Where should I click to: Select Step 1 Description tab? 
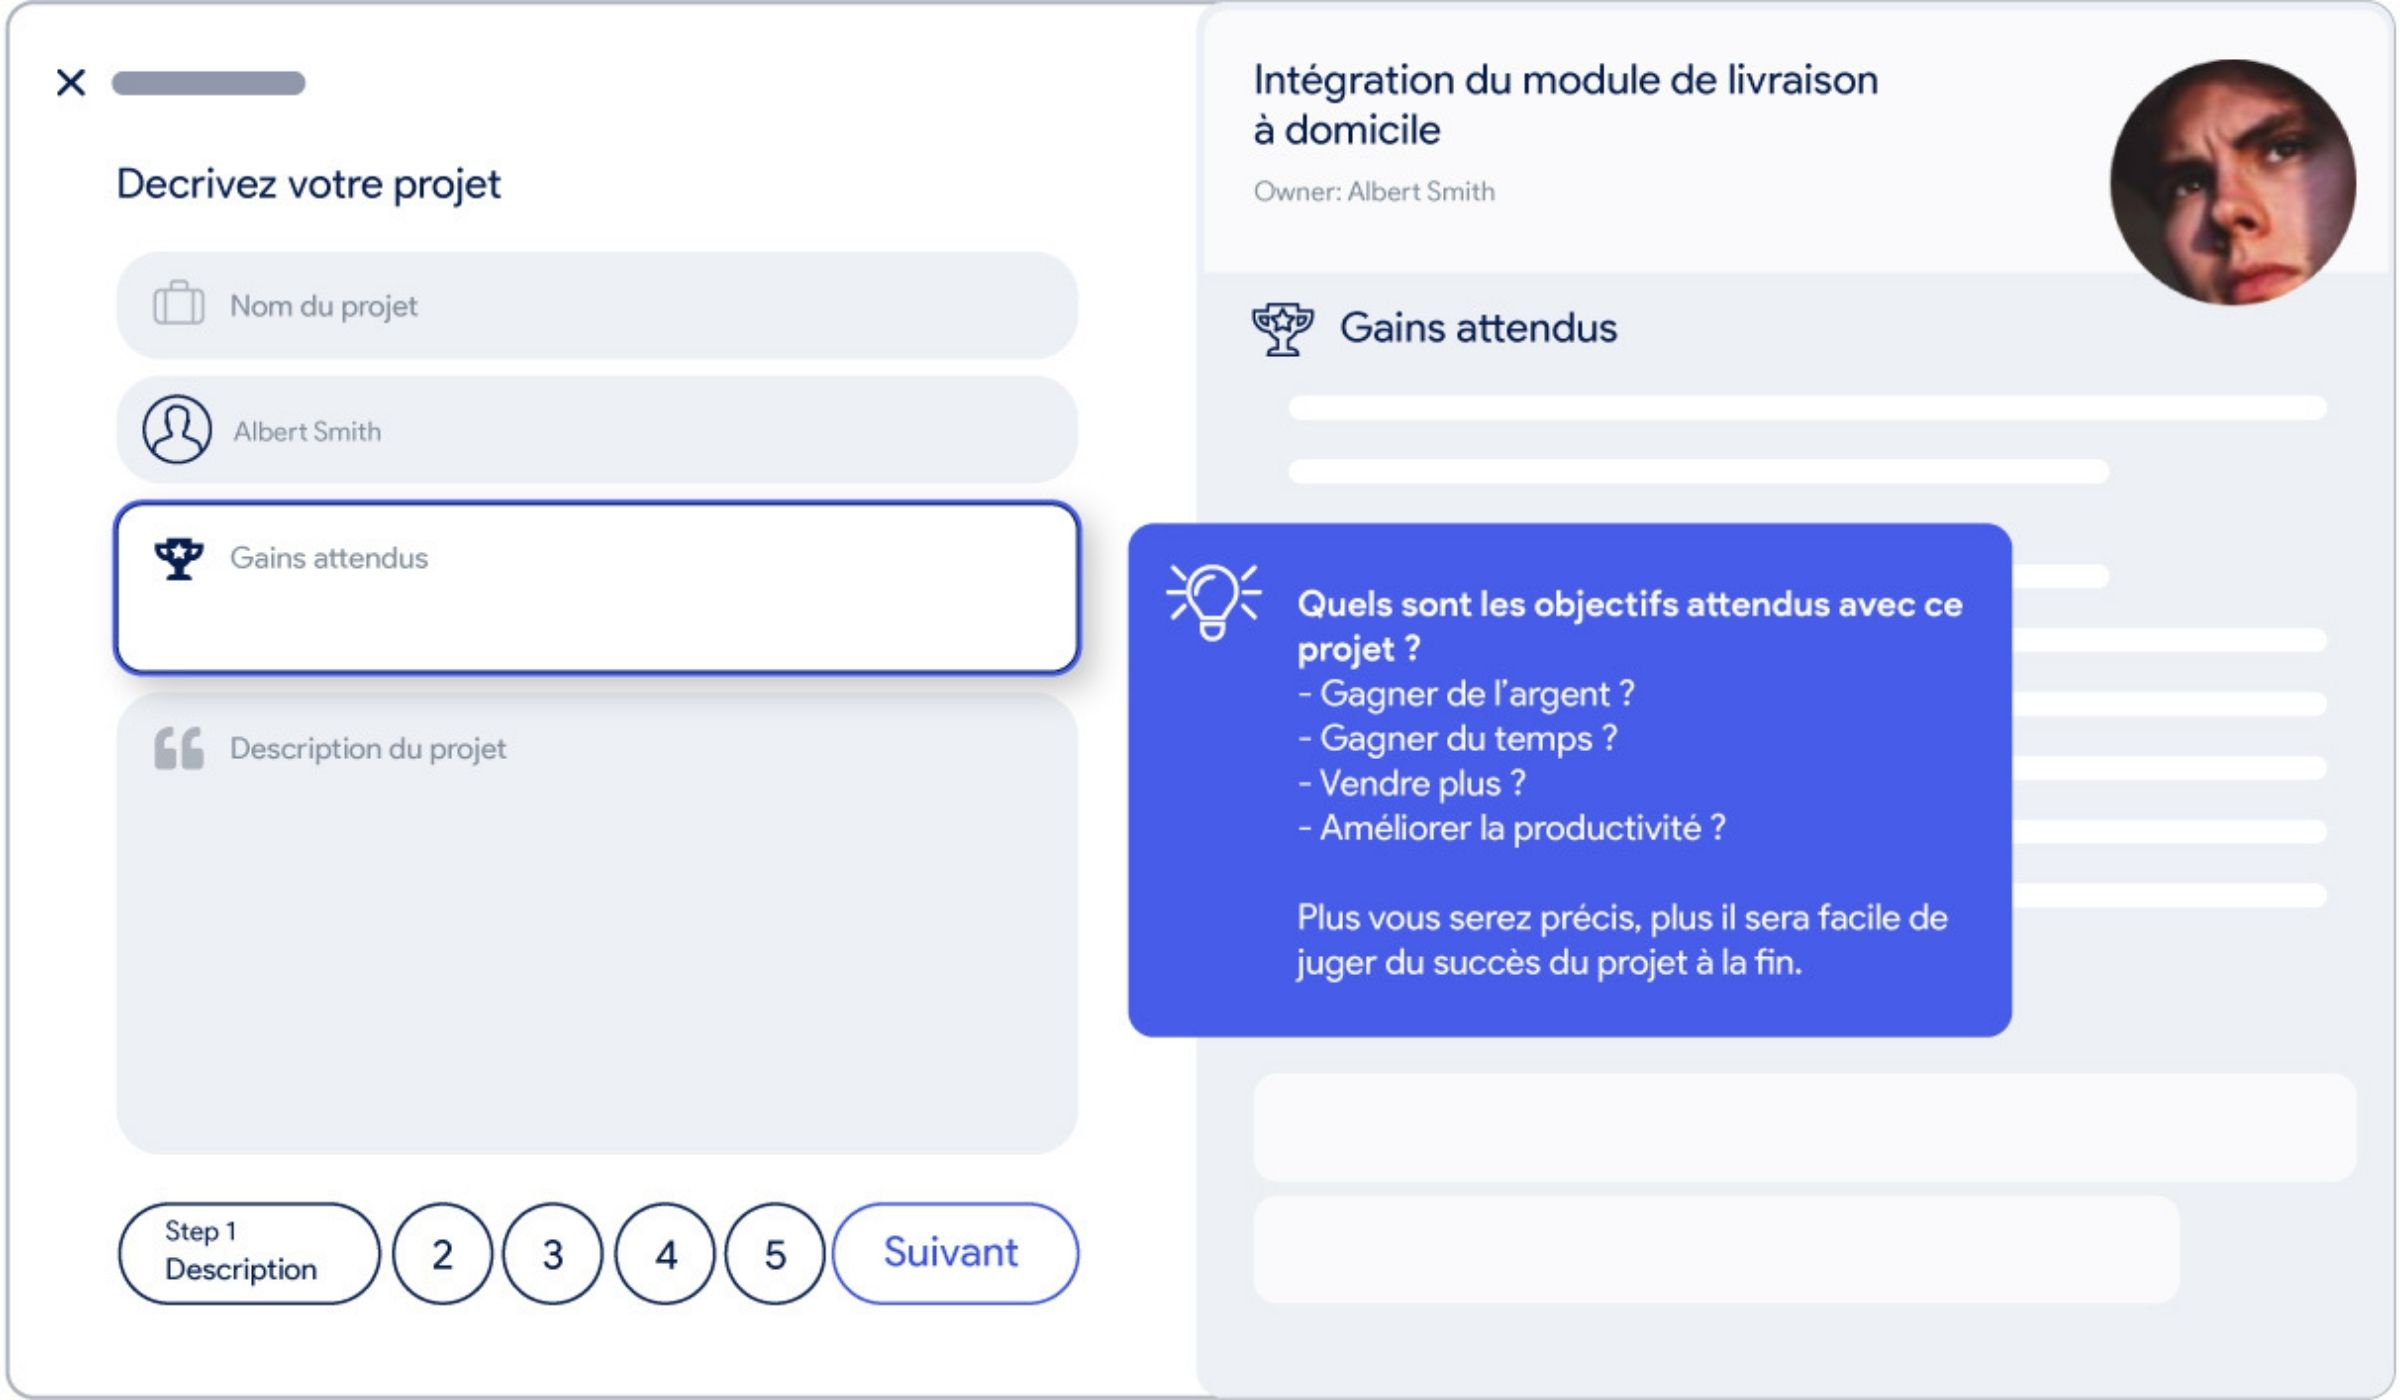(249, 1253)
